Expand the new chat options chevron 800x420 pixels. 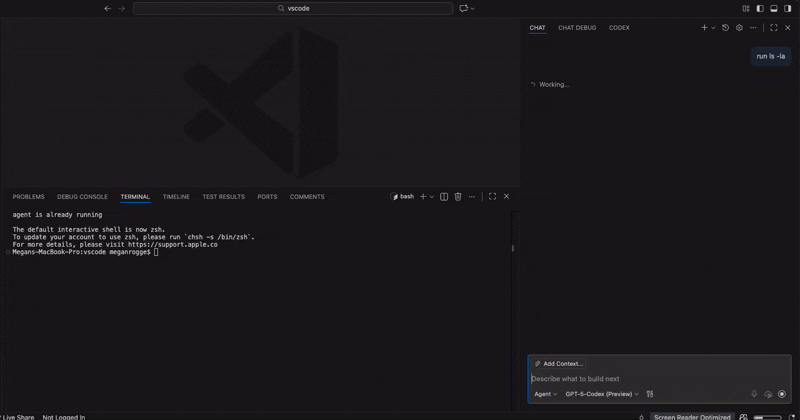(x=713, y=28)
